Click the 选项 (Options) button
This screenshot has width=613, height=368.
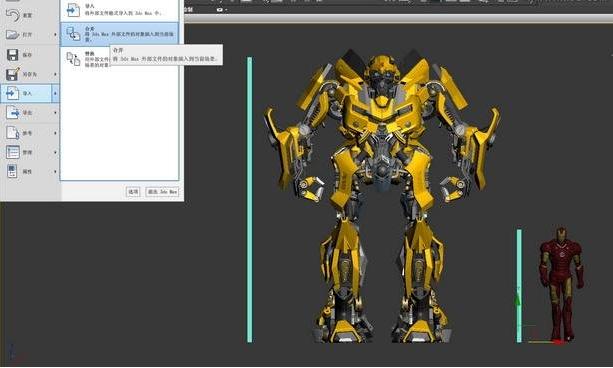tap(133, 192)
